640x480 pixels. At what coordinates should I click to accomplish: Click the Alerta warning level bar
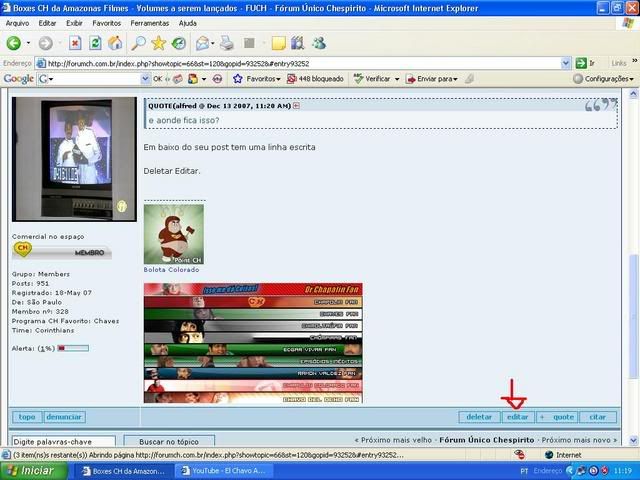73,348
